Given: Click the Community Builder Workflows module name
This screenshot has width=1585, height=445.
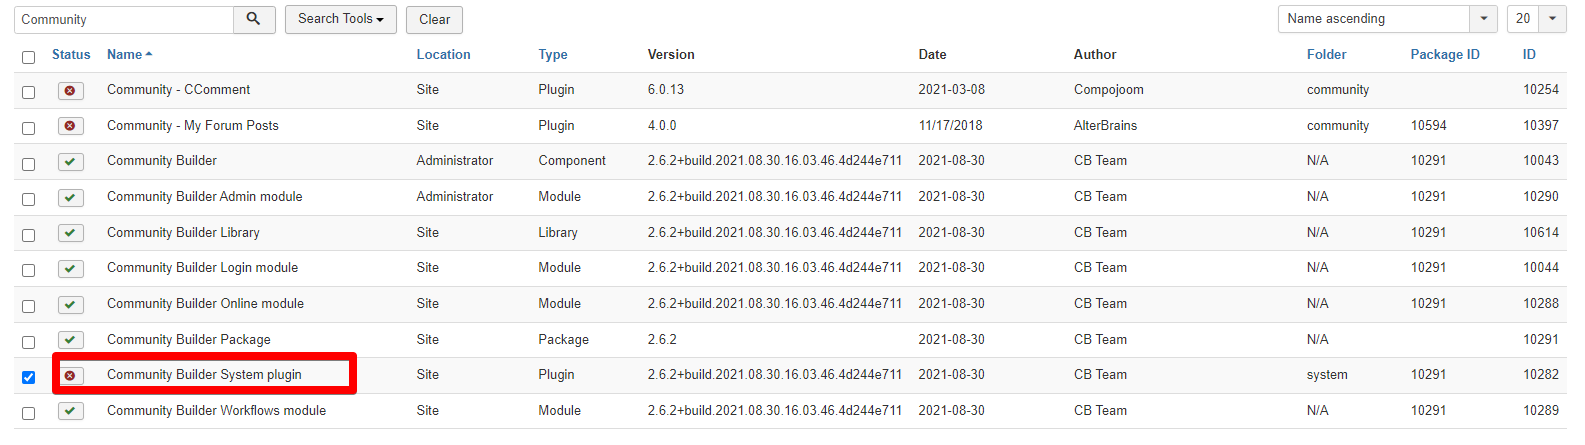Looking at the screenshot, I should click(x=216, y=410).
